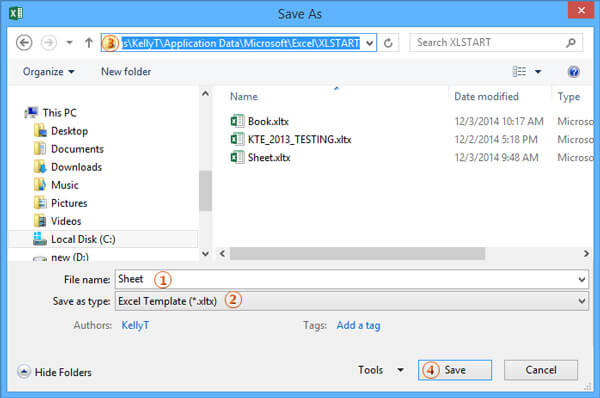
Task: Click the Back navigation arrow
Action: pyautogui.click(x=24, y=42)
